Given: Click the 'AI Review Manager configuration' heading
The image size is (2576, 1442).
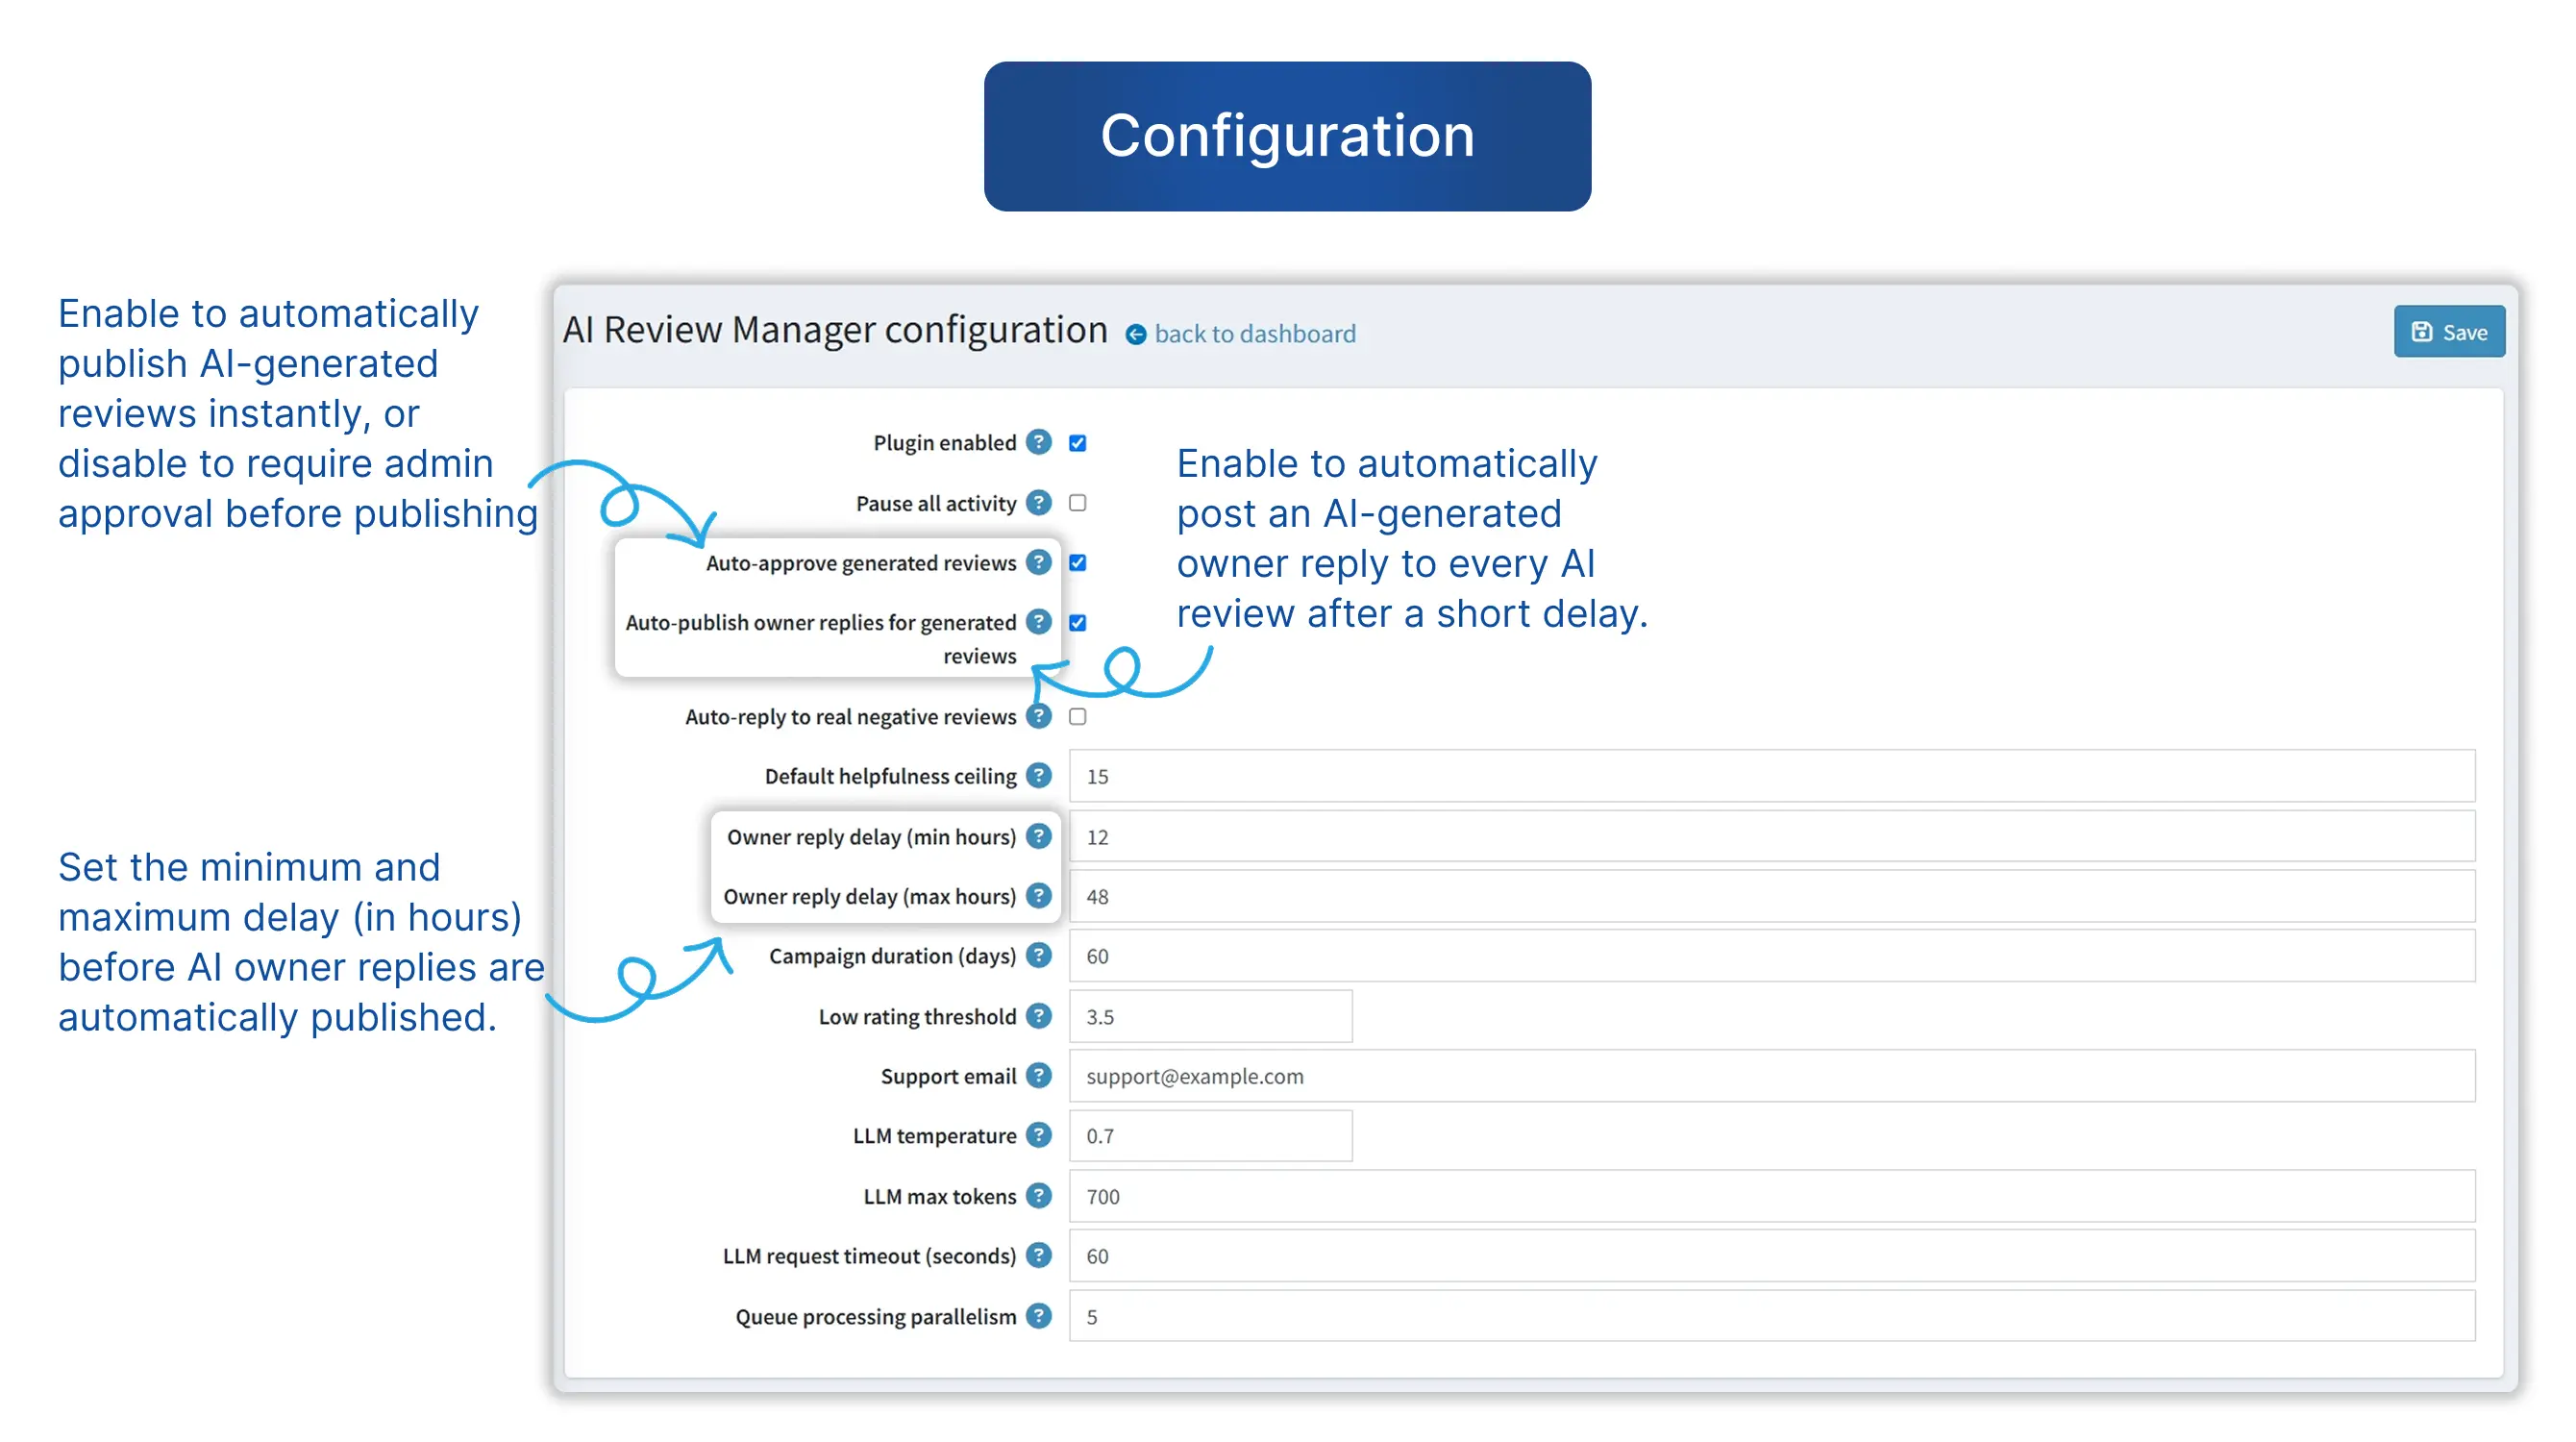Looking at the screenshot, I should point(835,330).
